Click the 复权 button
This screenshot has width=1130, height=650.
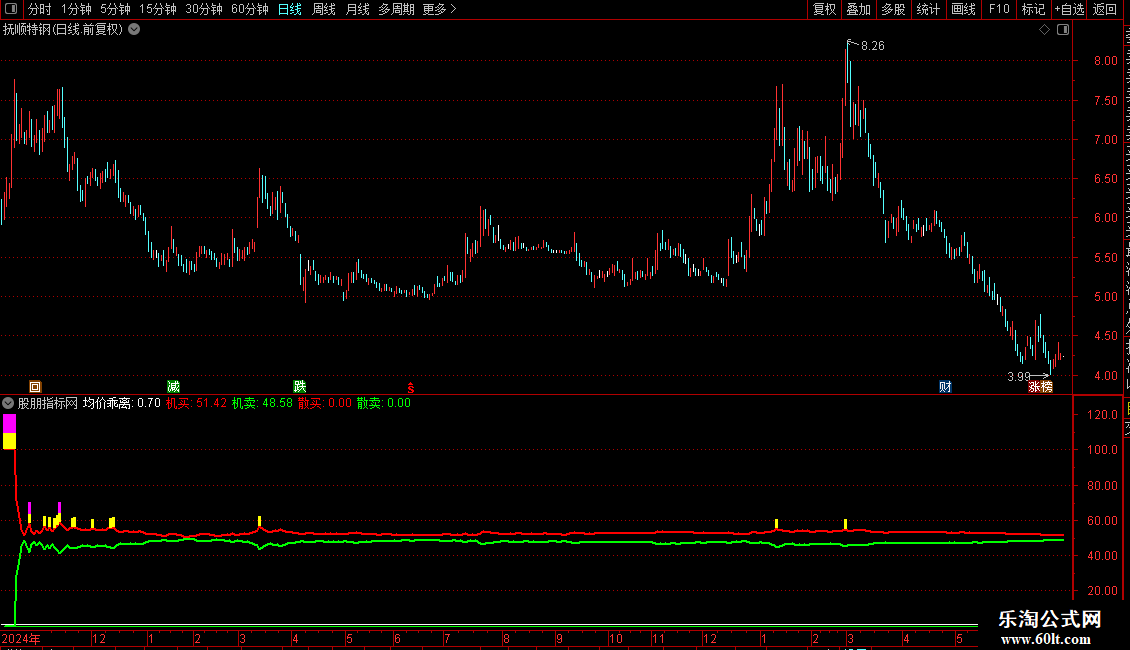(x=824, y=9)
